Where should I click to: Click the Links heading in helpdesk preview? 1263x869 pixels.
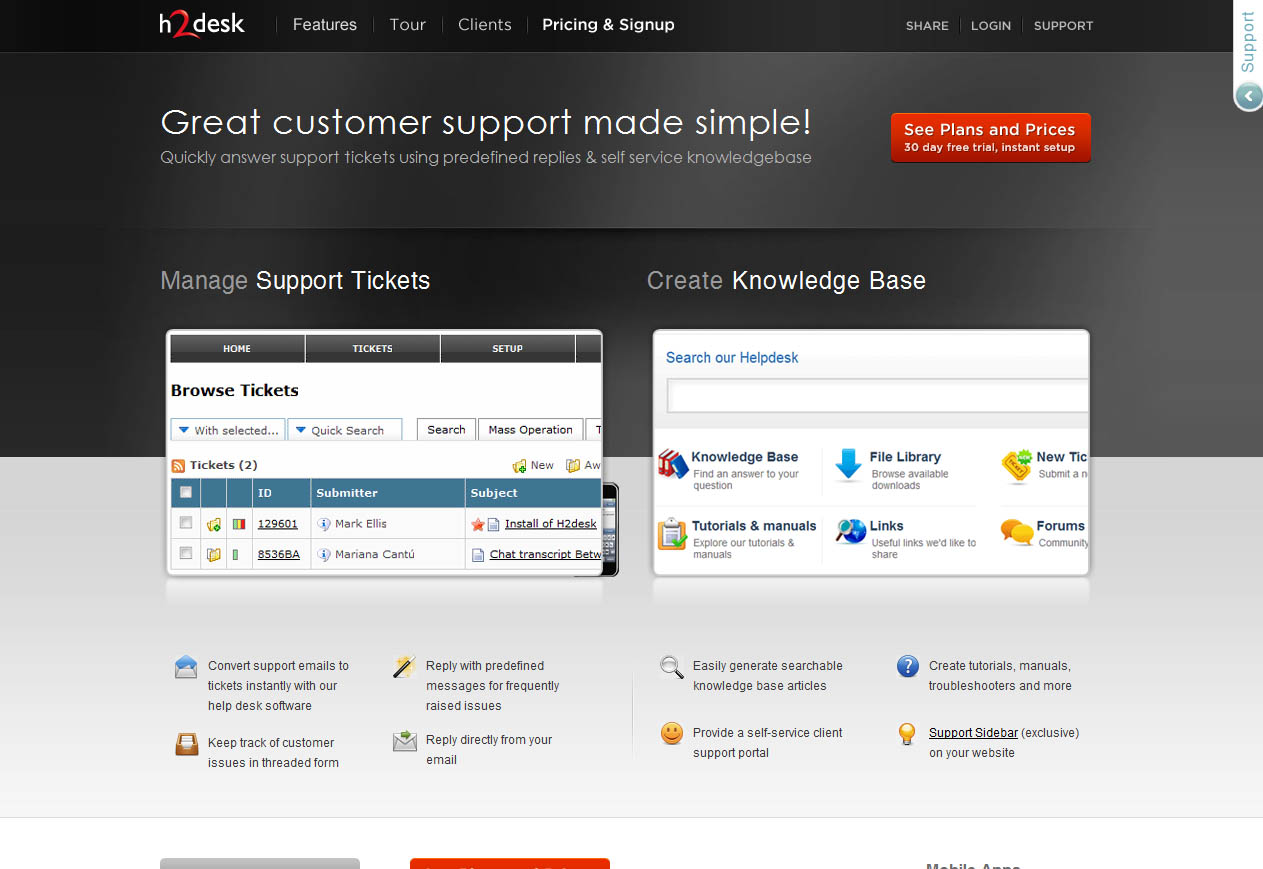[887, 526]
